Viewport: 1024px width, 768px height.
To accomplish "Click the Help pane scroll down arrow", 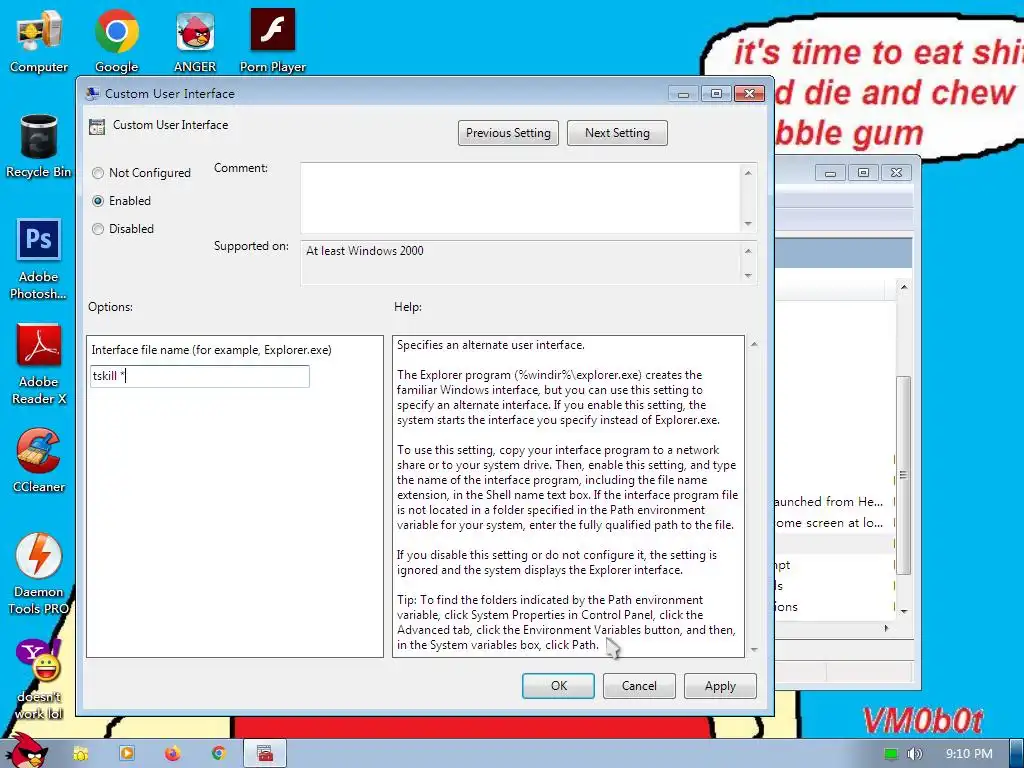I will coord(754,650).
